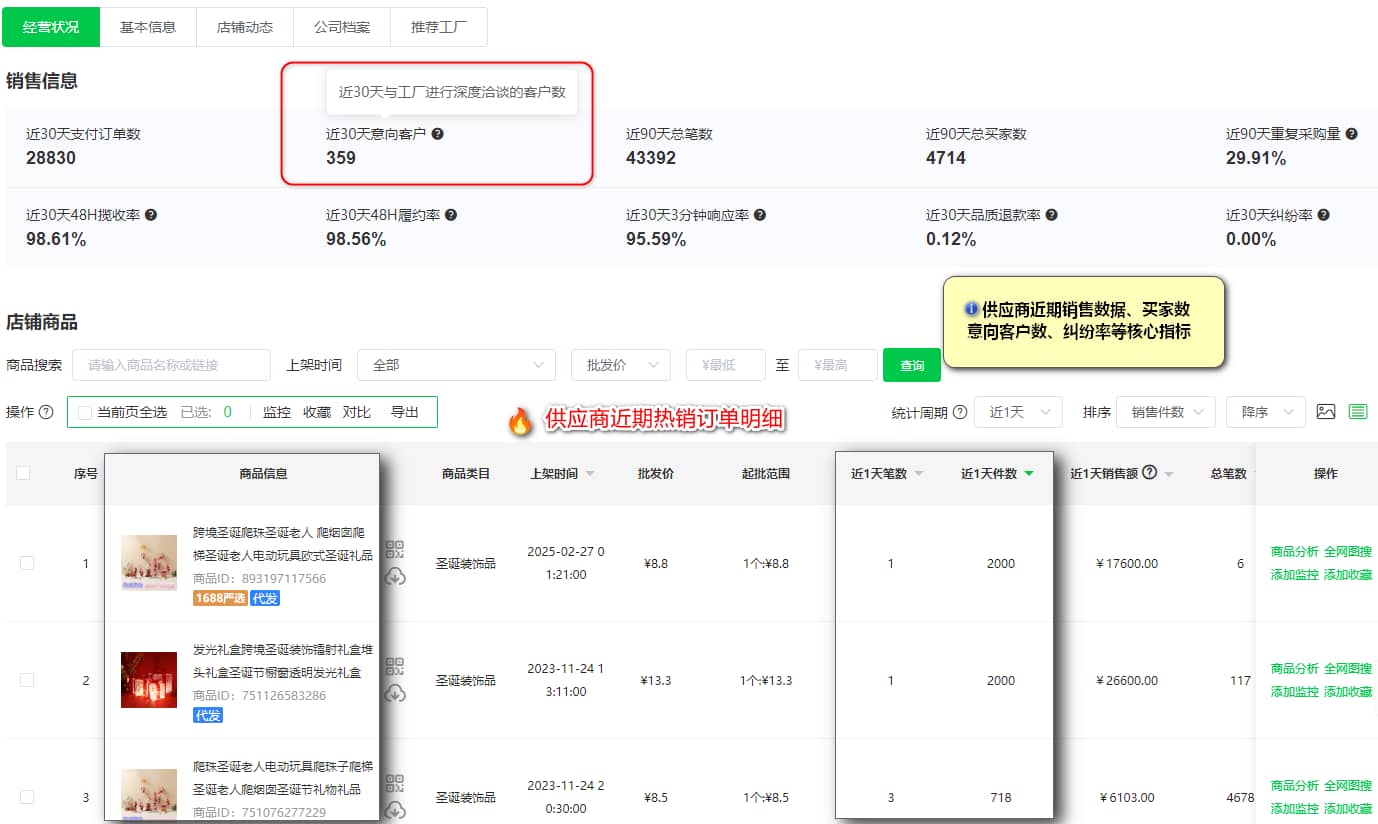Open the 推荐工厂 tab
The width and height of the screenshot is (1378, 824).
click(x=439, y=27)
